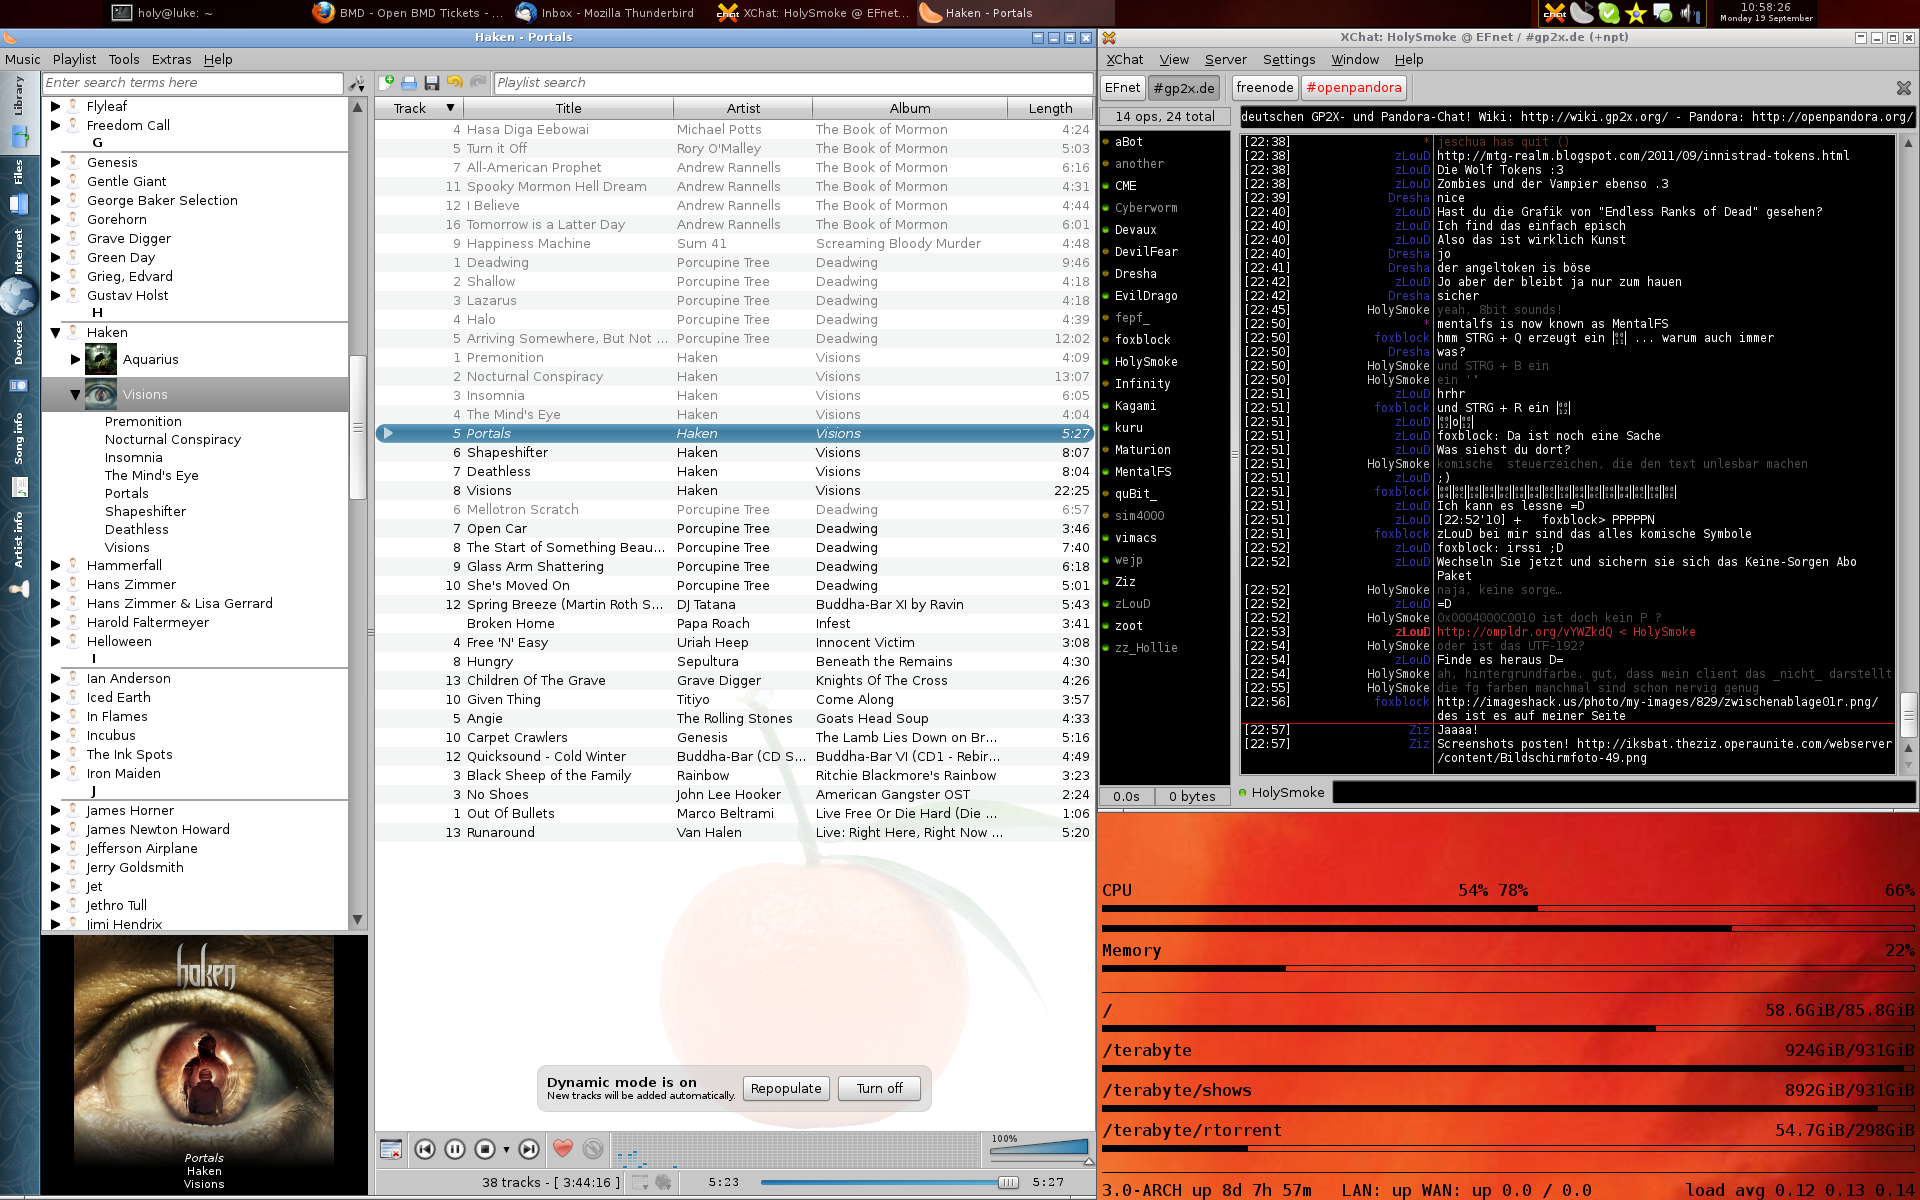Clear the playlist using the bottom-left list icon
1920x1200 pixels.
coord(391,1150)
